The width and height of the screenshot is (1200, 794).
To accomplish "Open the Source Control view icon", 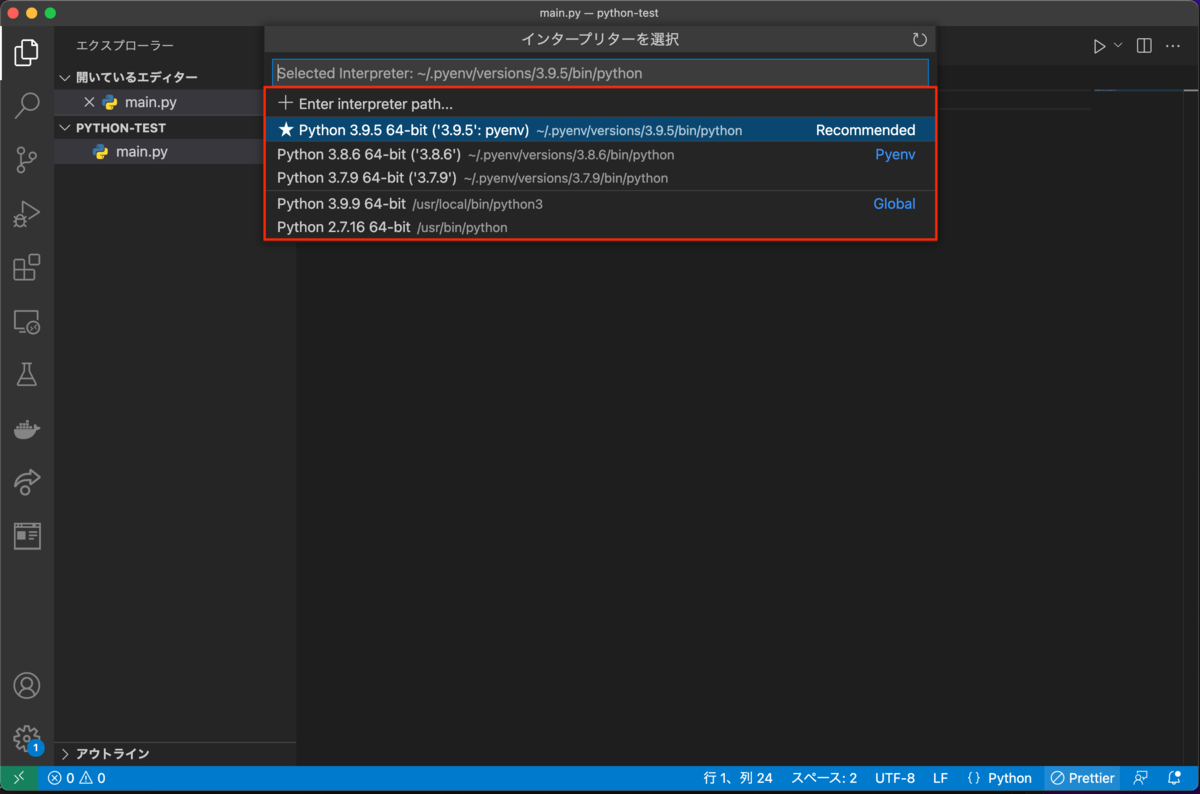I will (27, 159).
